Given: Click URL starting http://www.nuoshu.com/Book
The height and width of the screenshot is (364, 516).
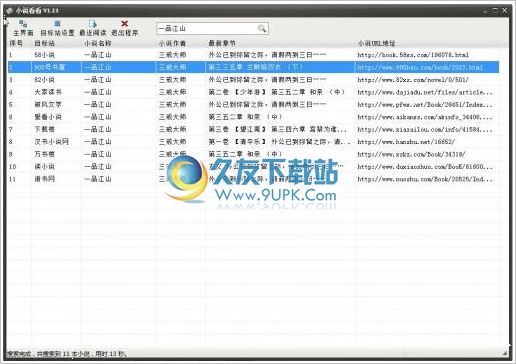Looking at the screenshot, I should 425,179.
